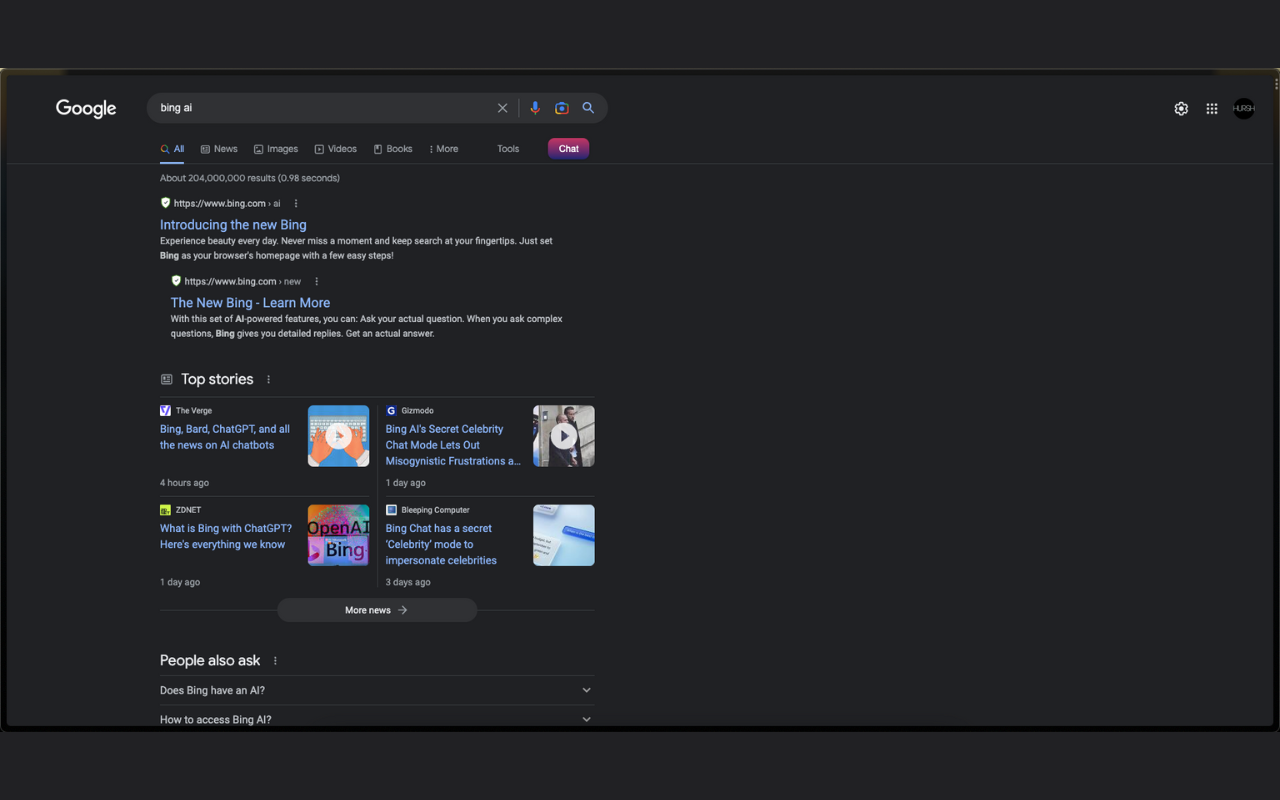This screenshot has width=1280, height=800.
Task: Click the shield icon beside bing.com › ai
Action: pyautogui.click(x=166, y=203)
